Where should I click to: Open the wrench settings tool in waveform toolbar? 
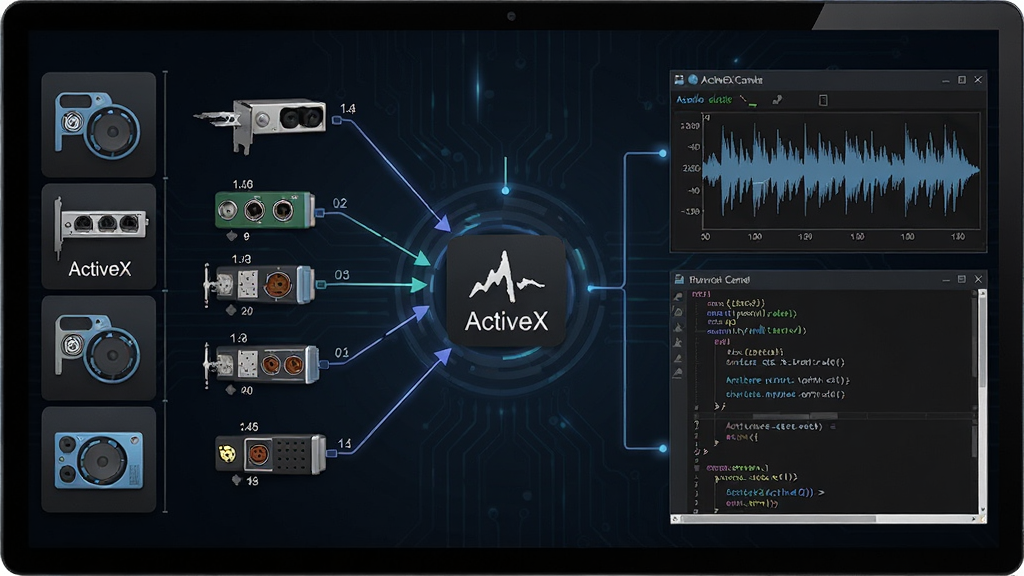coord(777,100)
